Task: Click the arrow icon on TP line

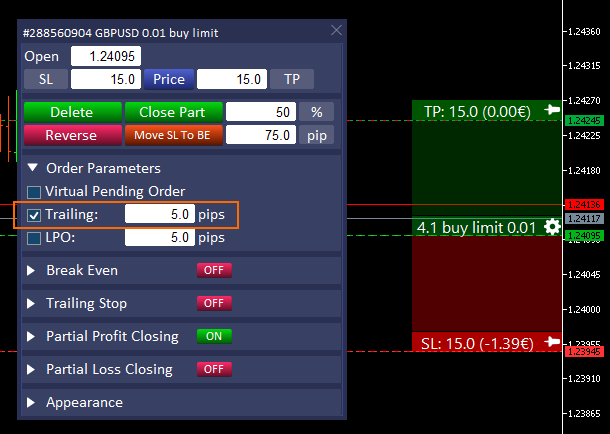Action: pos(552,109)
